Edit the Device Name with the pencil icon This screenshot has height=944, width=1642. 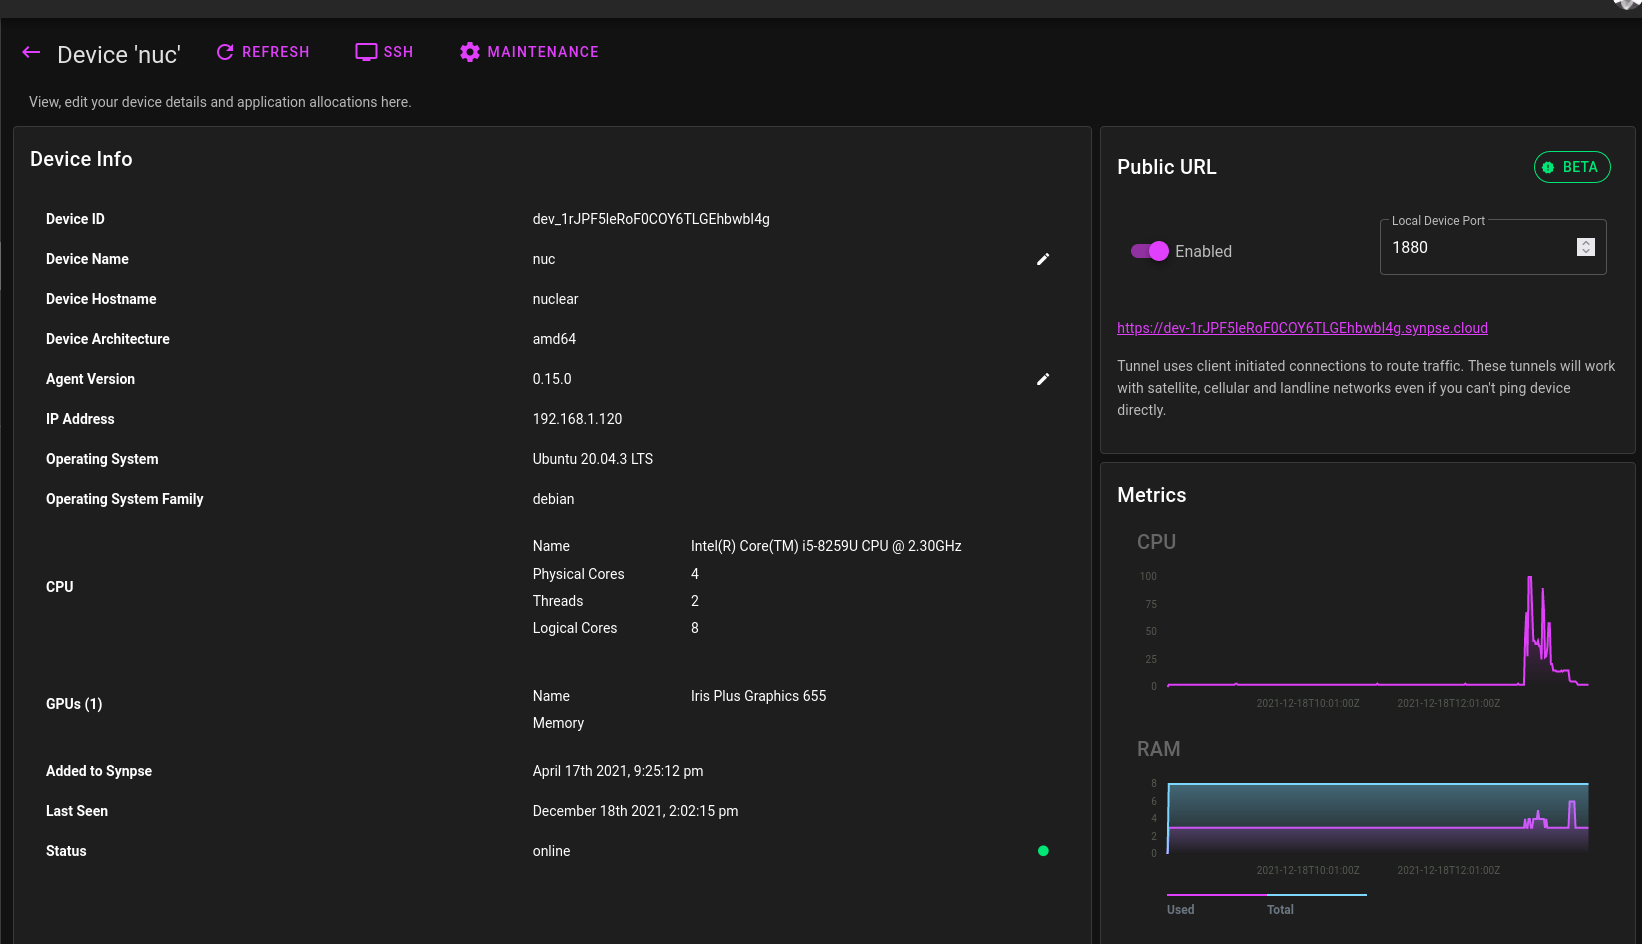pos(1043,259)
